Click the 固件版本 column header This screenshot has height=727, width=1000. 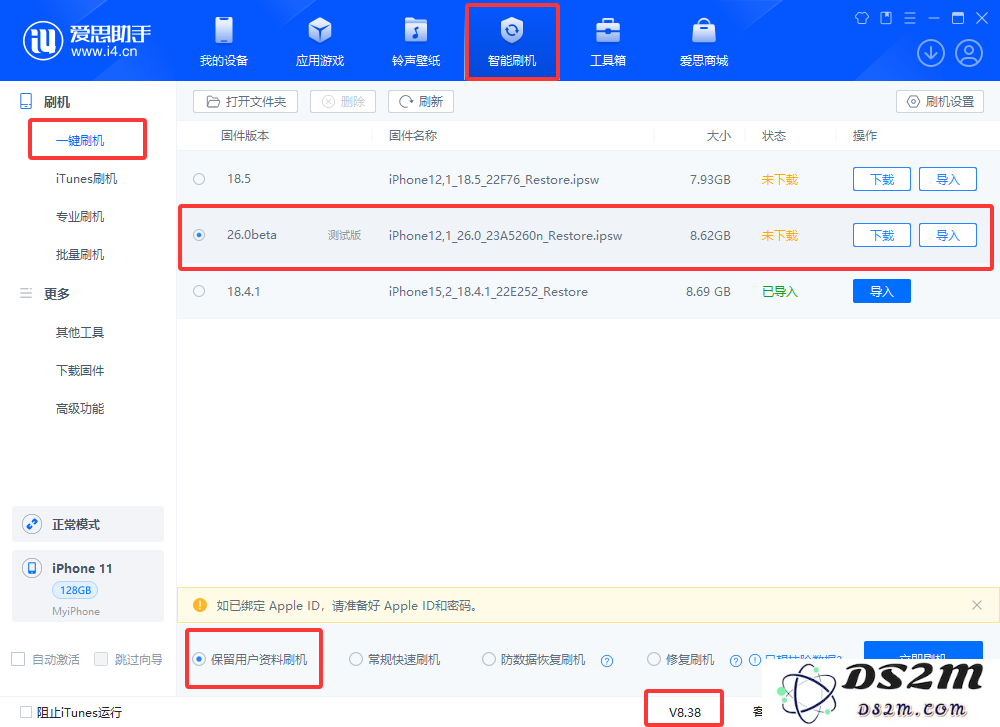pos(245,136)
